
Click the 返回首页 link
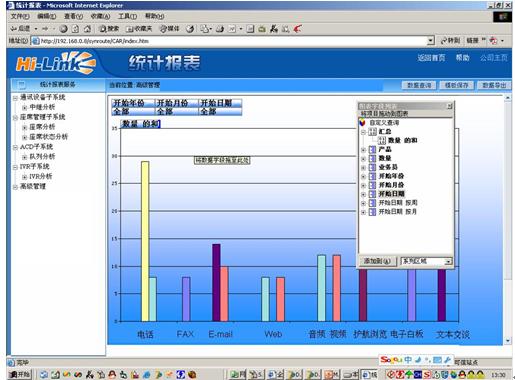[x=431, y=58]
